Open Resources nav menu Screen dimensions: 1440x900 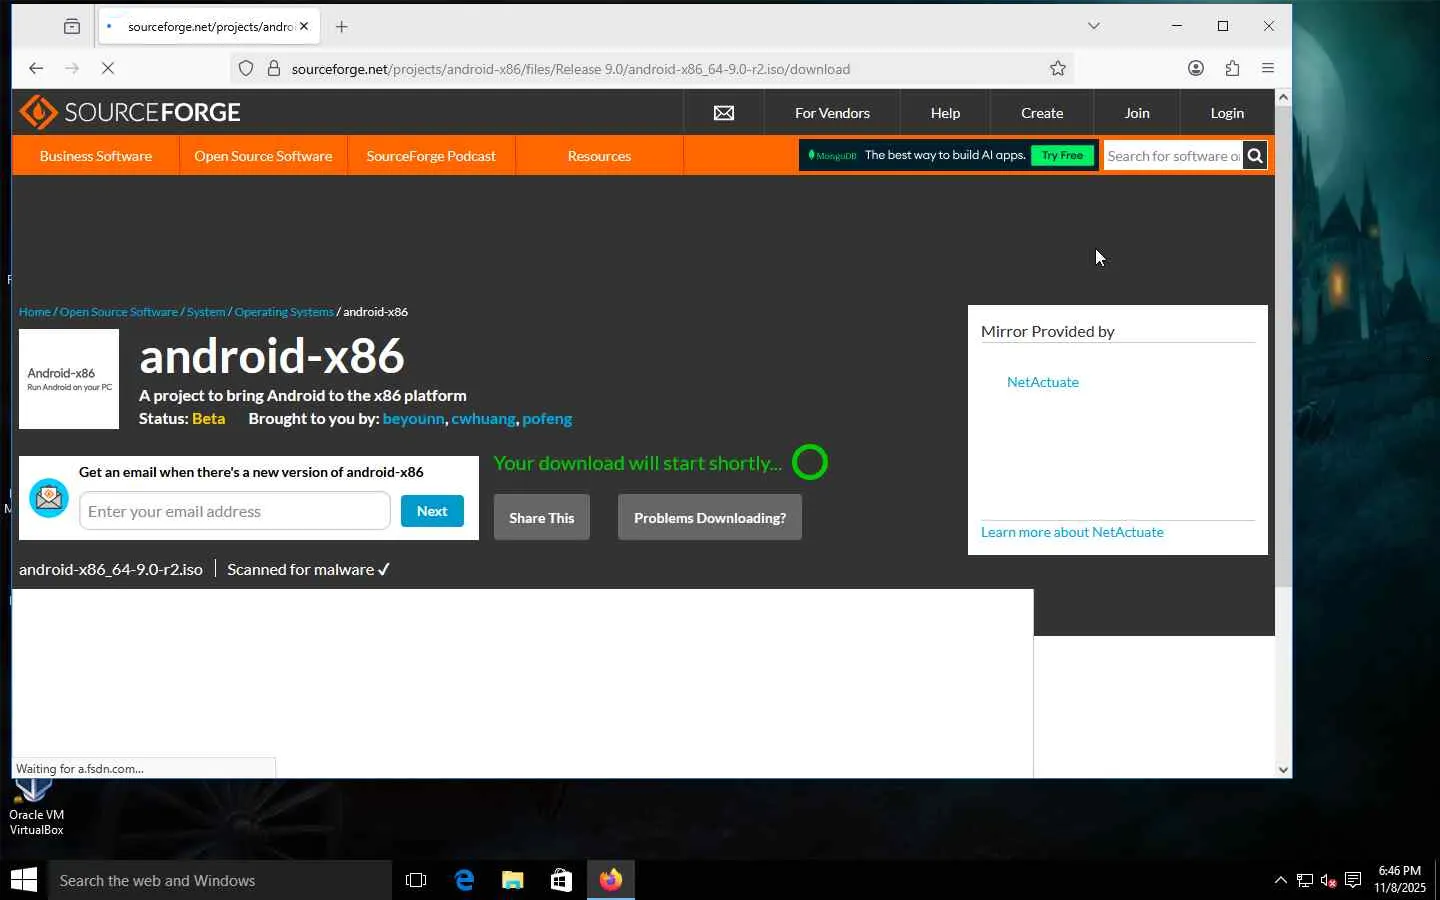pyautogui.click(x=599, y=156)
